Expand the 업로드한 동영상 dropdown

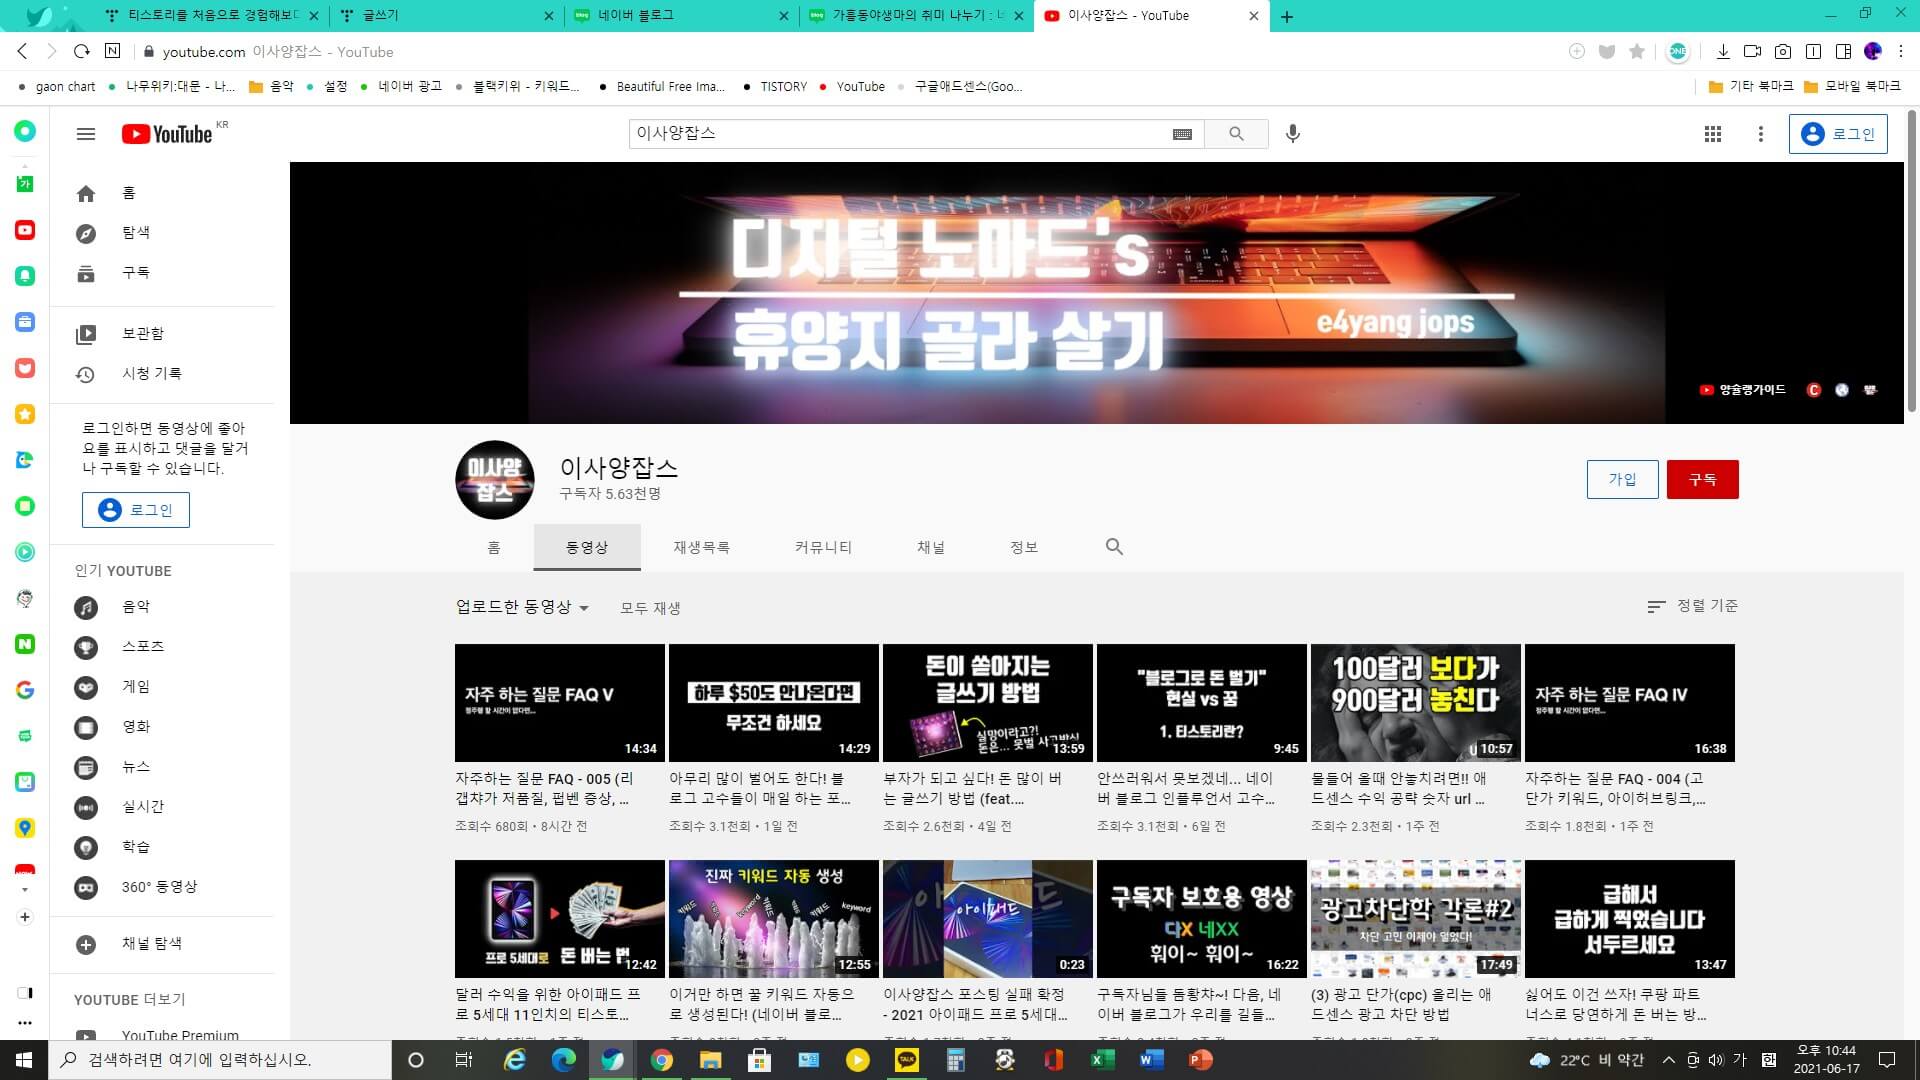click(522, 607)
